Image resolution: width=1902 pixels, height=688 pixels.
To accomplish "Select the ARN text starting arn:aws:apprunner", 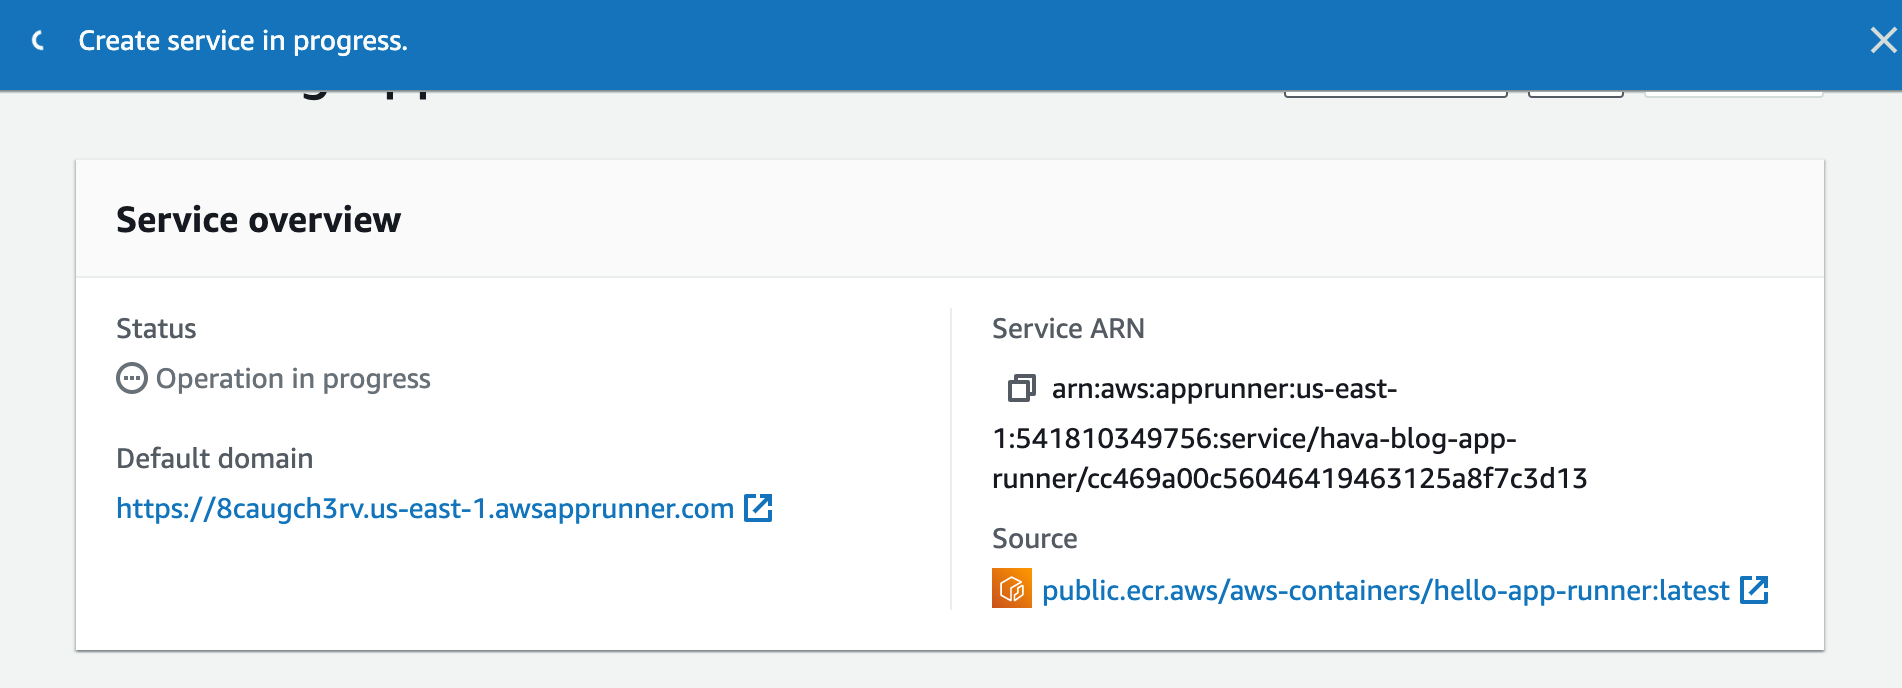I will pos(1290,434).
